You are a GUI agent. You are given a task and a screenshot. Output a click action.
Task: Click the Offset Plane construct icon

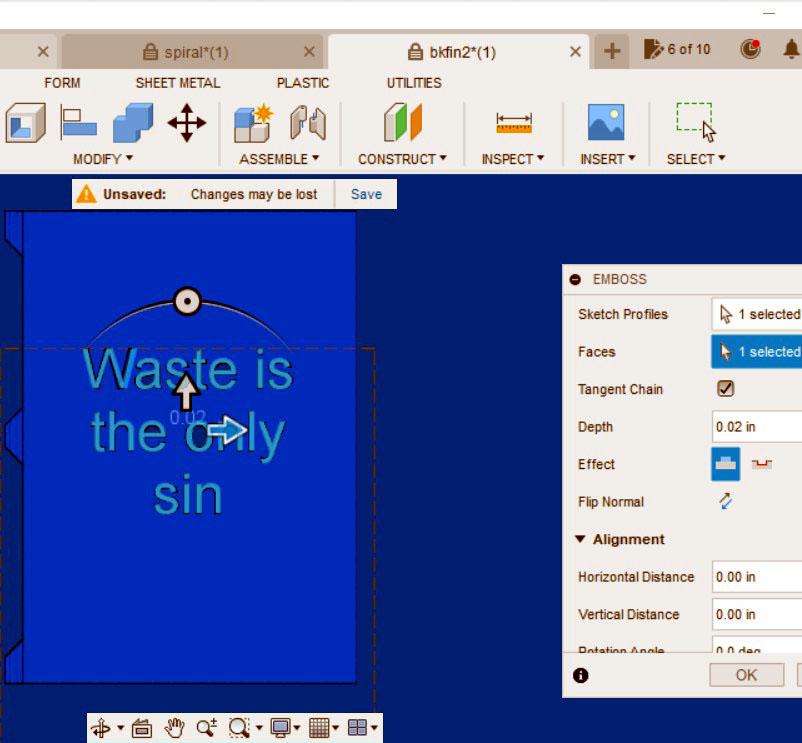(x=403, y=122)
